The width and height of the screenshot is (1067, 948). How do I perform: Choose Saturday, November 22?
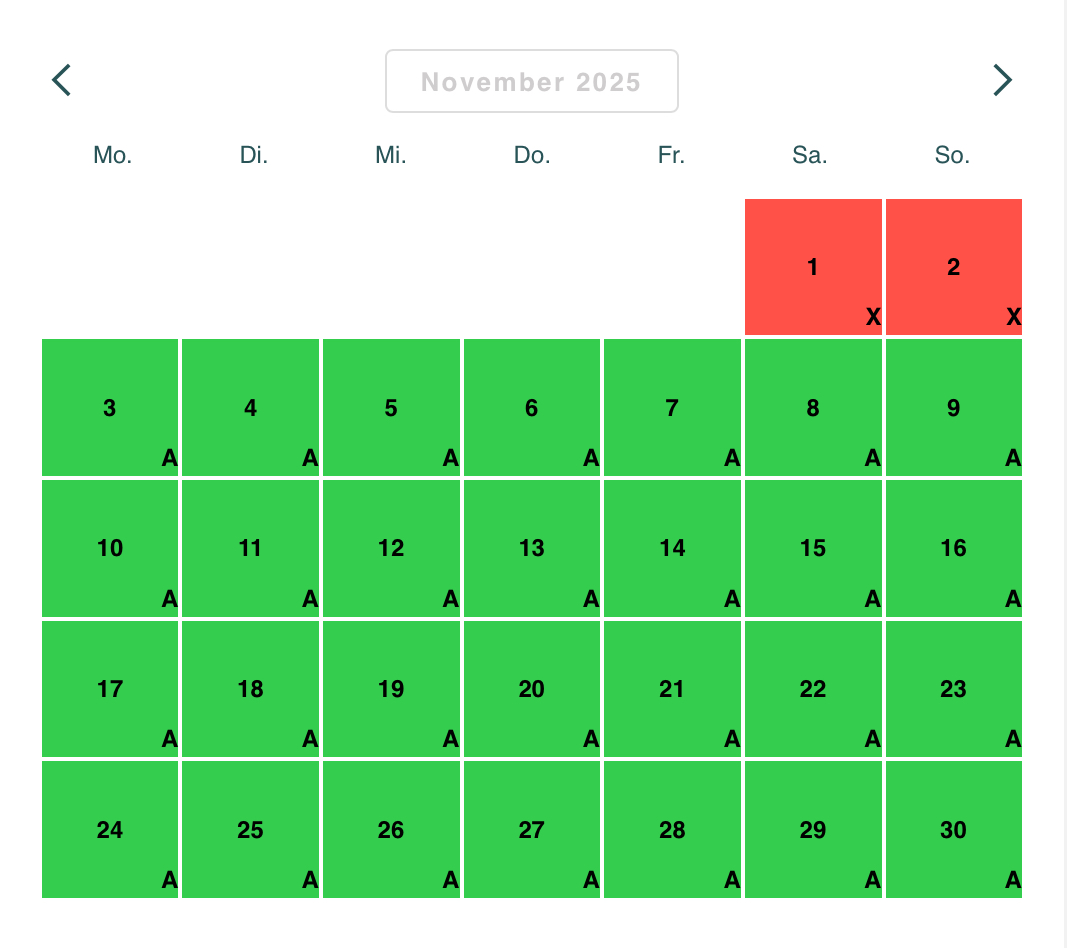[x=813, y=689]
